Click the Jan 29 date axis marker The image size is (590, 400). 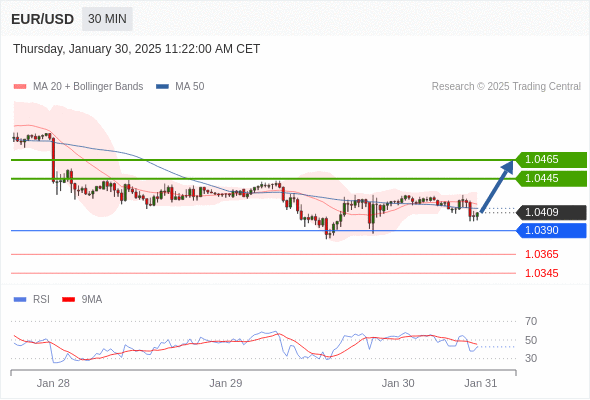226,383
